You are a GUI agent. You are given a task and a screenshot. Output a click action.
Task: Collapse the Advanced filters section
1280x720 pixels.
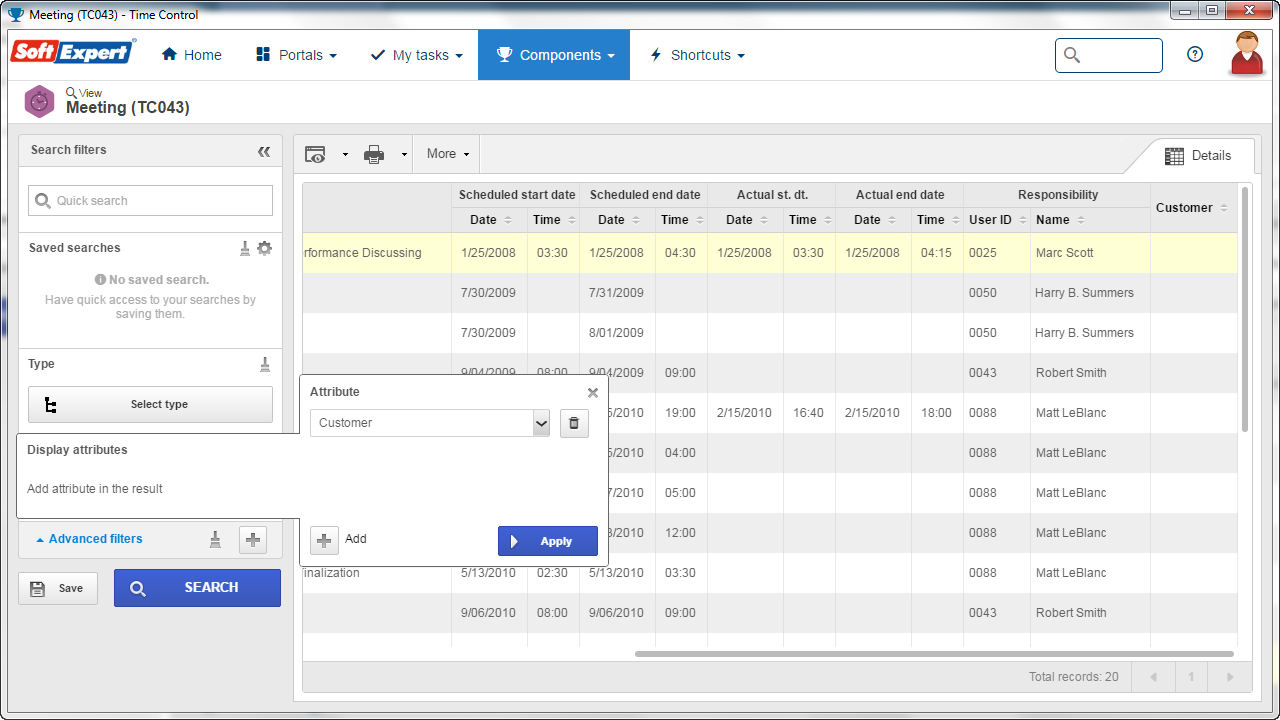coord(89,539)
